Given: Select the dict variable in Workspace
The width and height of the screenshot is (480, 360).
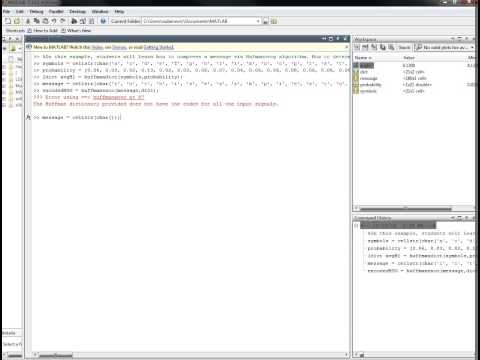Looking at the screenshot, I should [364, 72].
